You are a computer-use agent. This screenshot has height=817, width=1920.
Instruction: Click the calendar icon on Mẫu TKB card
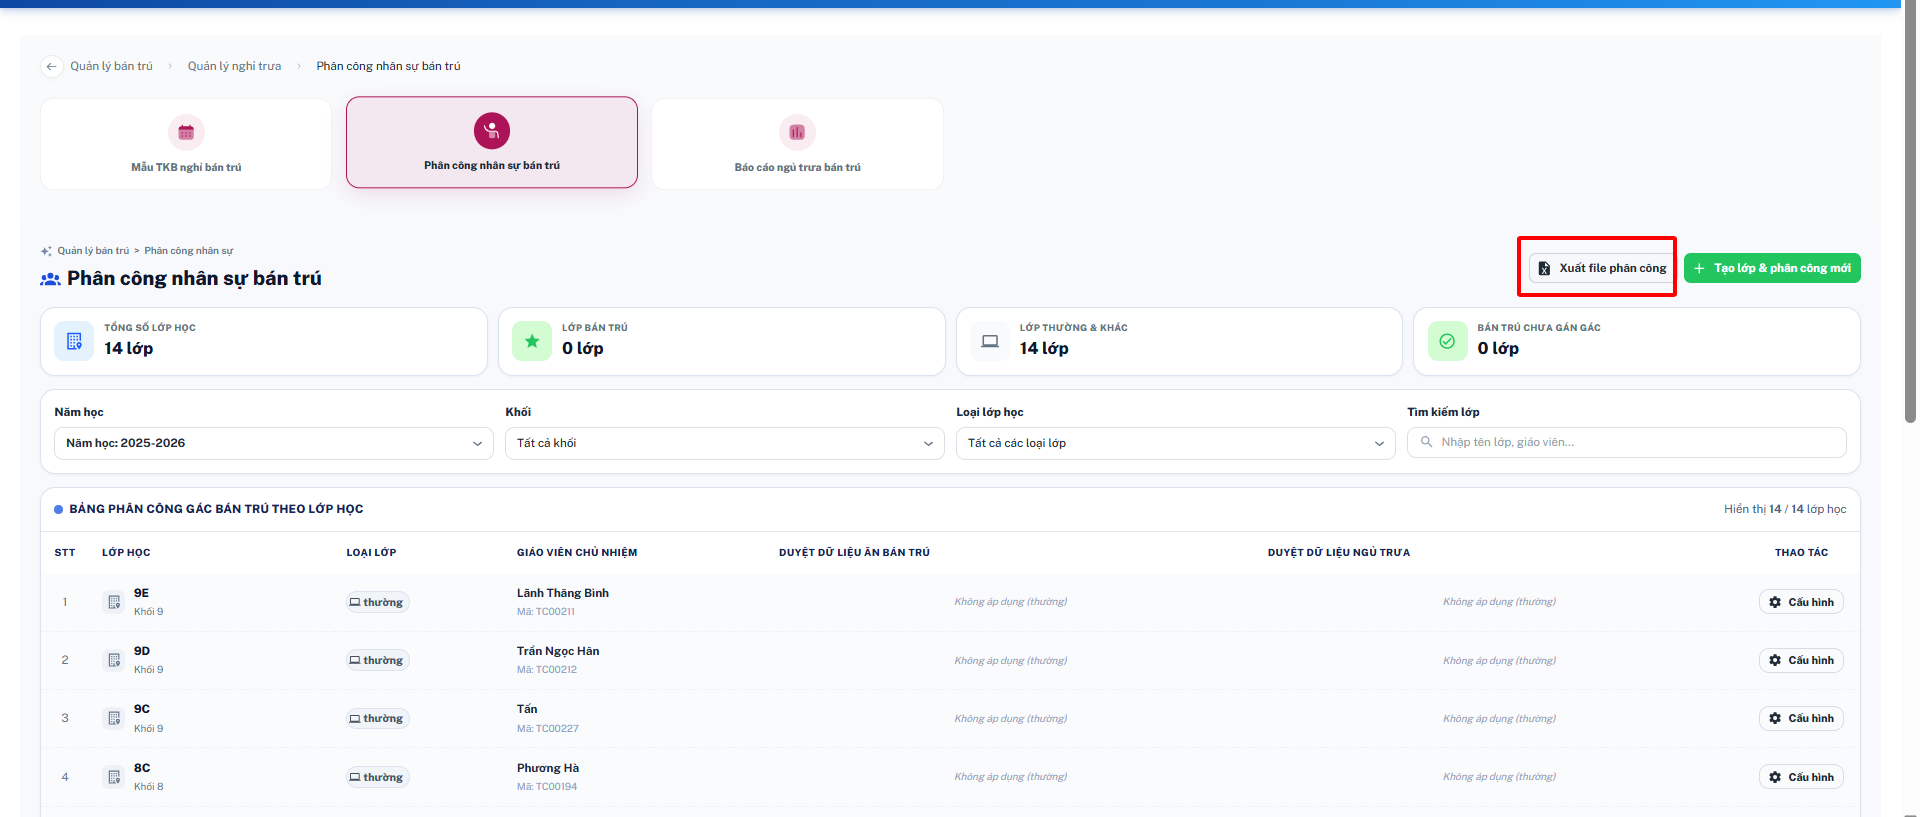click(186, 132)
